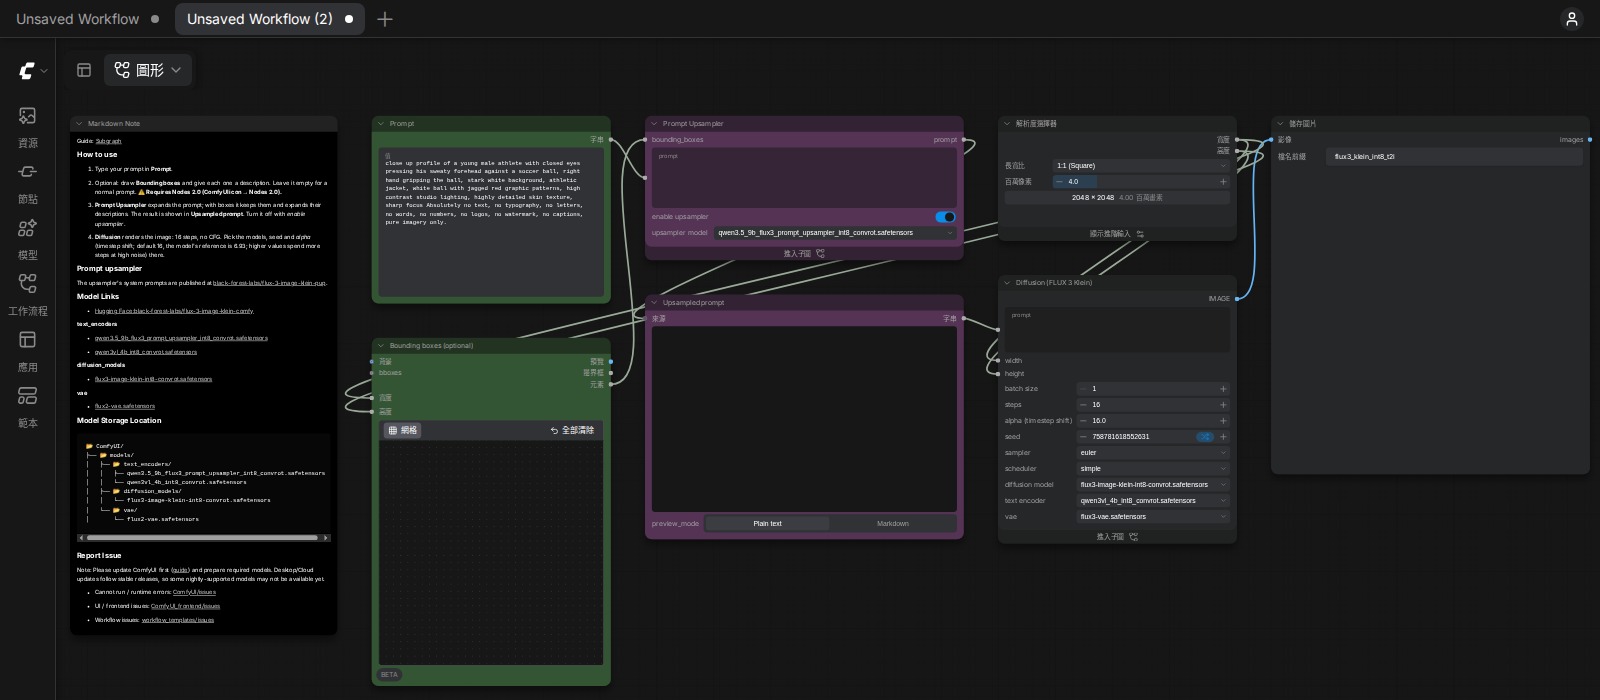1600x700 pixels.
Task: Collapse the Bounding boxes (optional) node
Action: [x=380, y=346]
